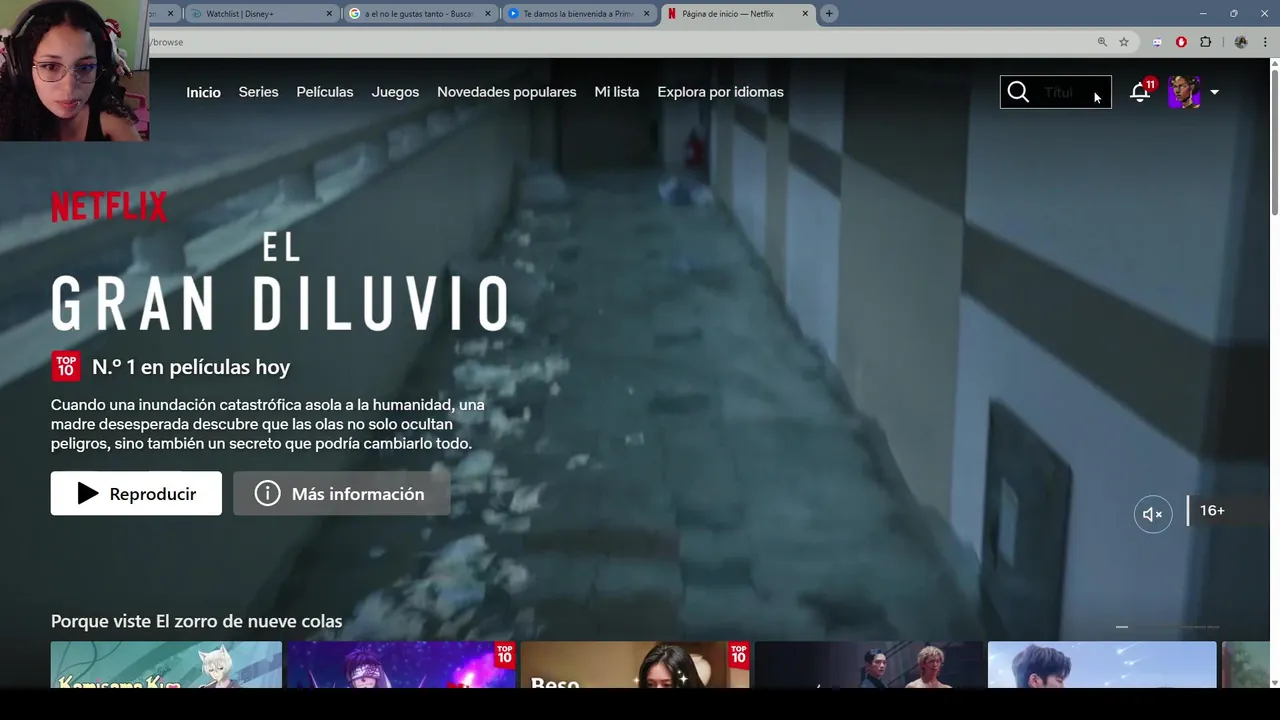Click the search magnifier icon in Netflix

click(1018, 92)
